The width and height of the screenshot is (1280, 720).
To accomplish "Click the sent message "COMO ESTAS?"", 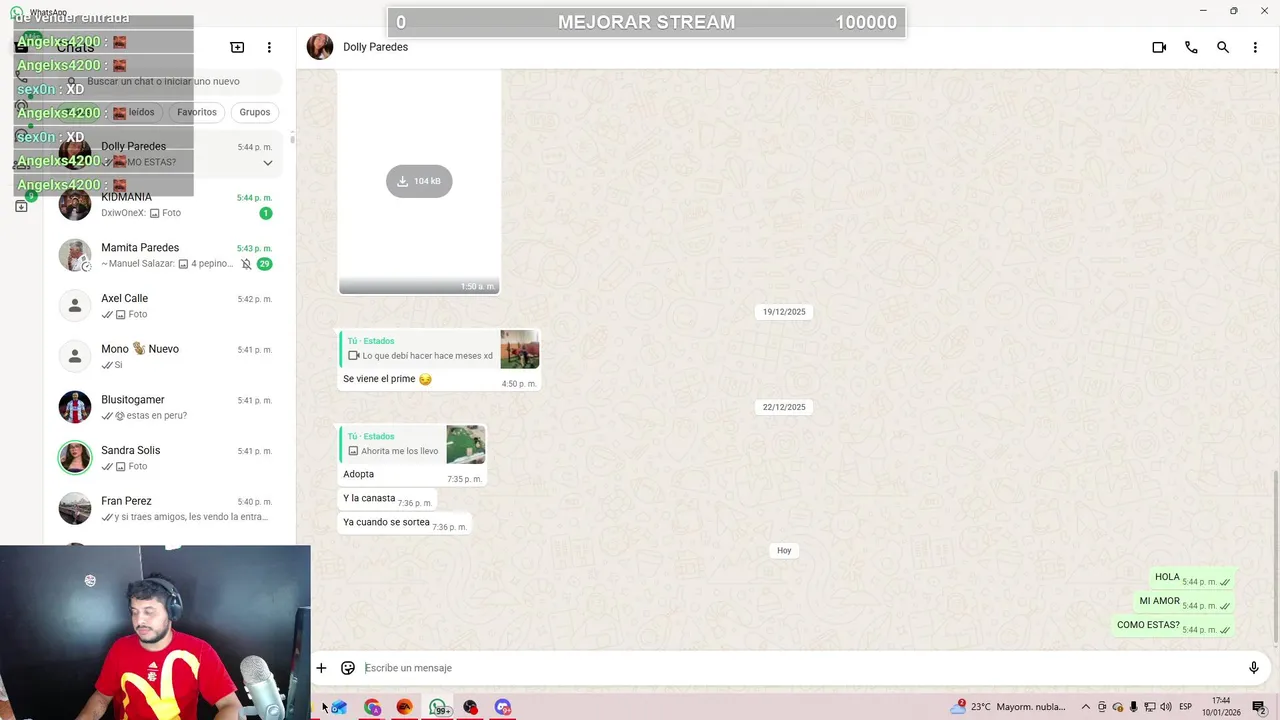I will pyautogui.click(x=1148, y=625).
